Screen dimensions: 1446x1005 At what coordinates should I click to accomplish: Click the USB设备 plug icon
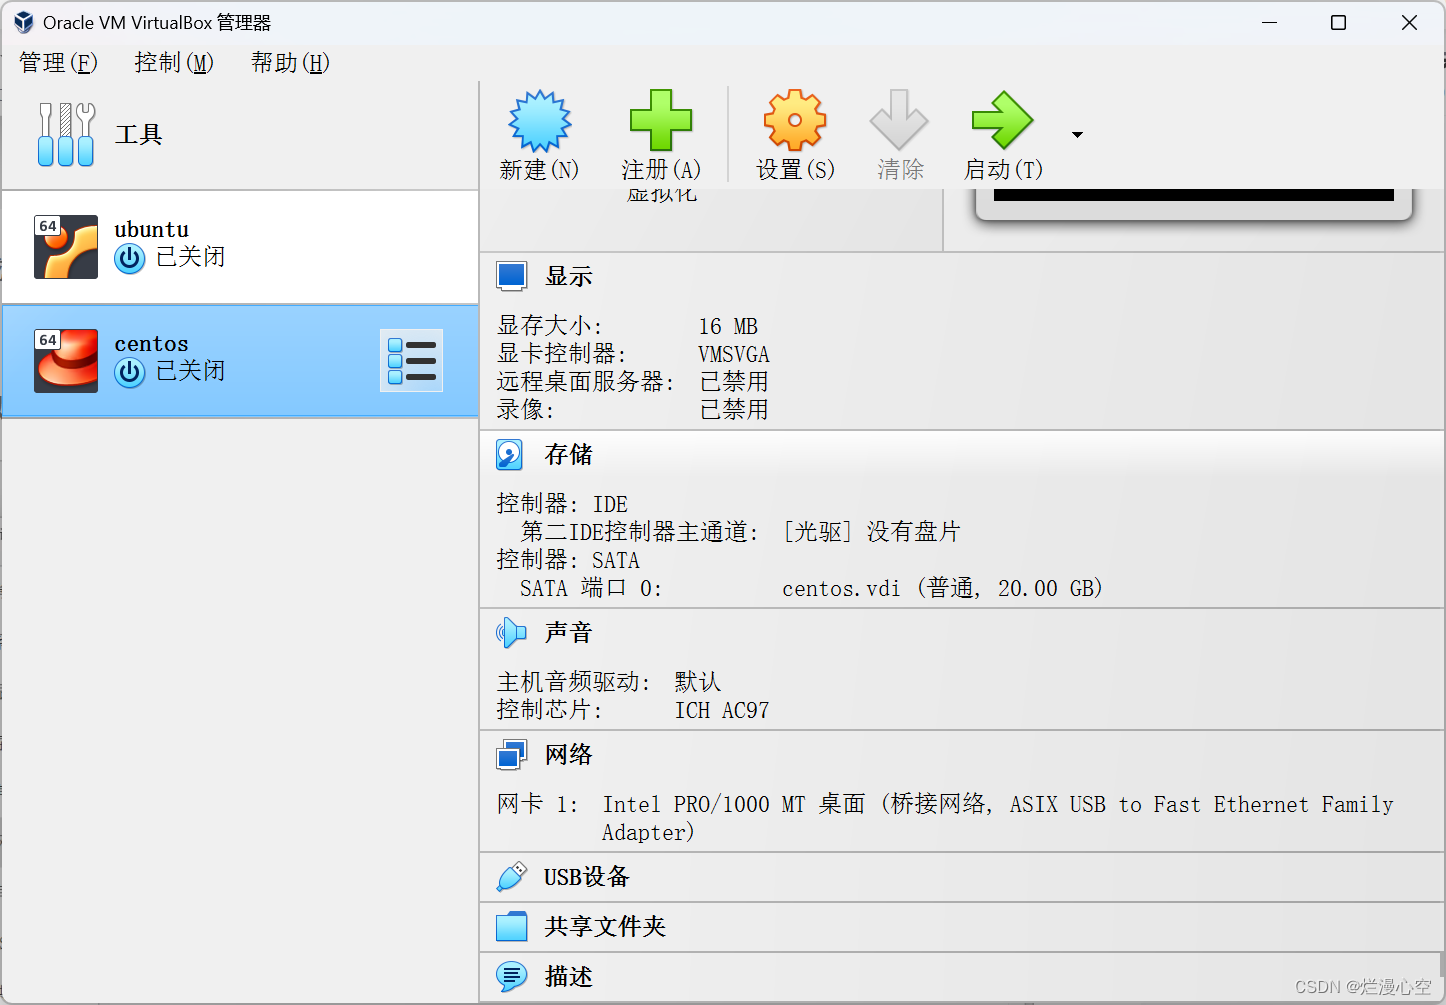tap(511, 877)
